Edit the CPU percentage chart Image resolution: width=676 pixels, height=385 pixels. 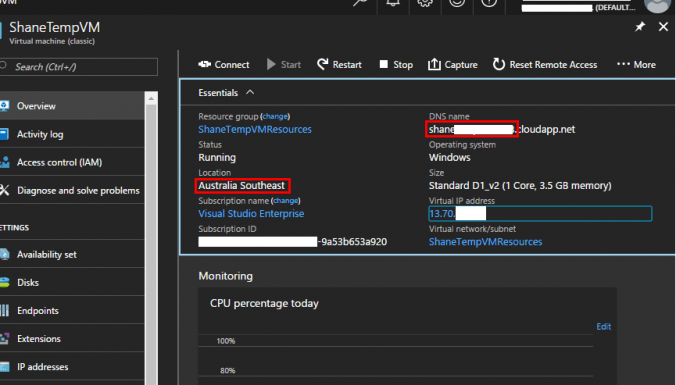604,326
